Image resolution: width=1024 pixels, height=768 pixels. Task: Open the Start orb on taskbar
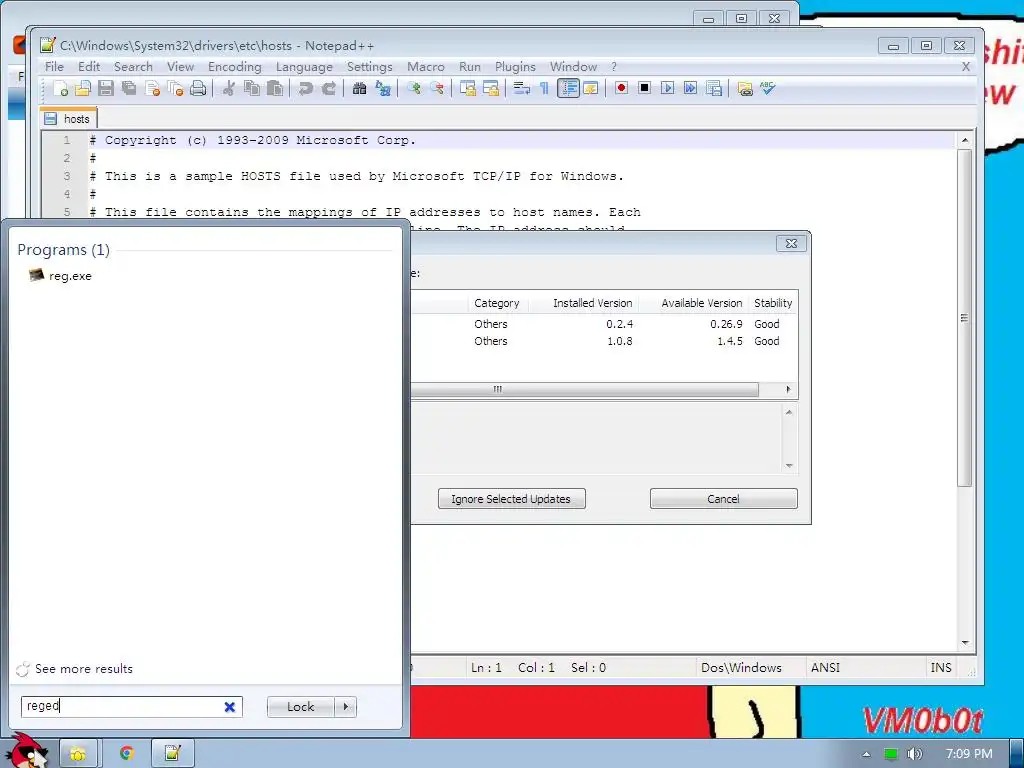pyautogui.click(x=27, y=752)
